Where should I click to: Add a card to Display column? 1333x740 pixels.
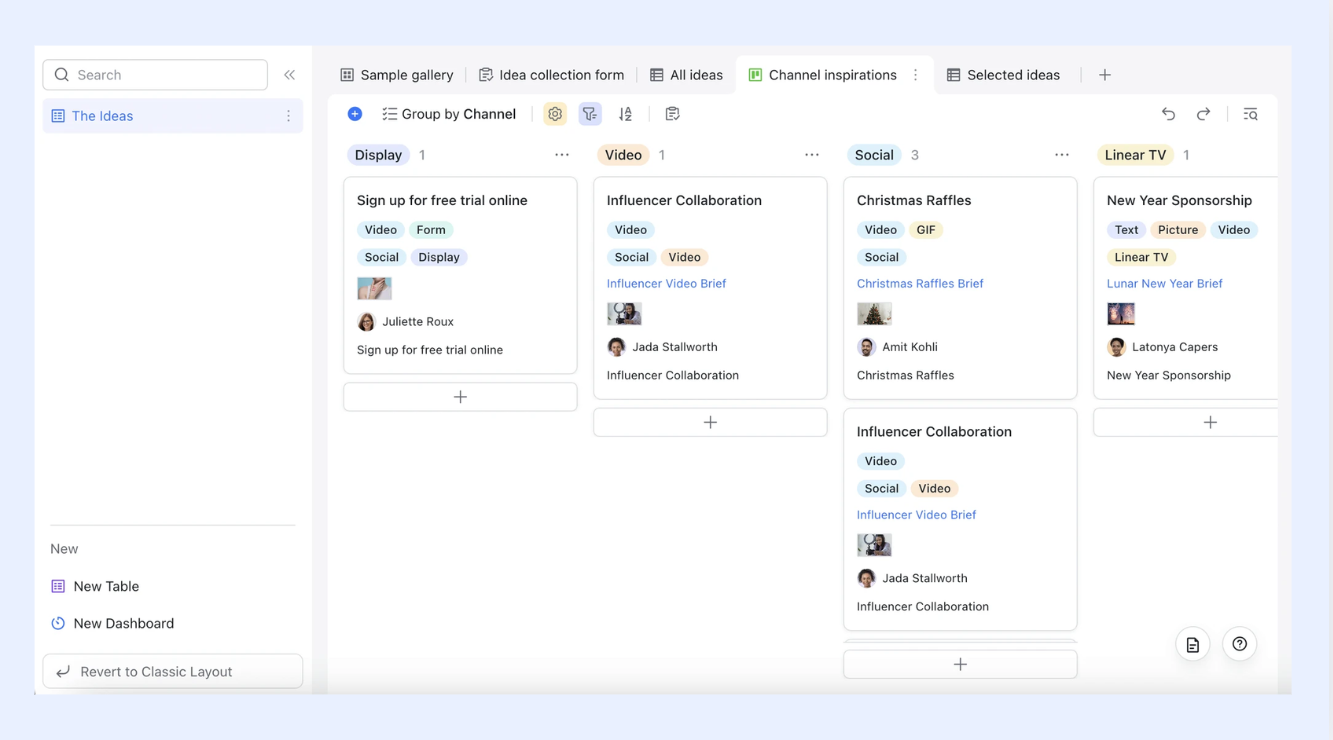click(x=460, y=397)
